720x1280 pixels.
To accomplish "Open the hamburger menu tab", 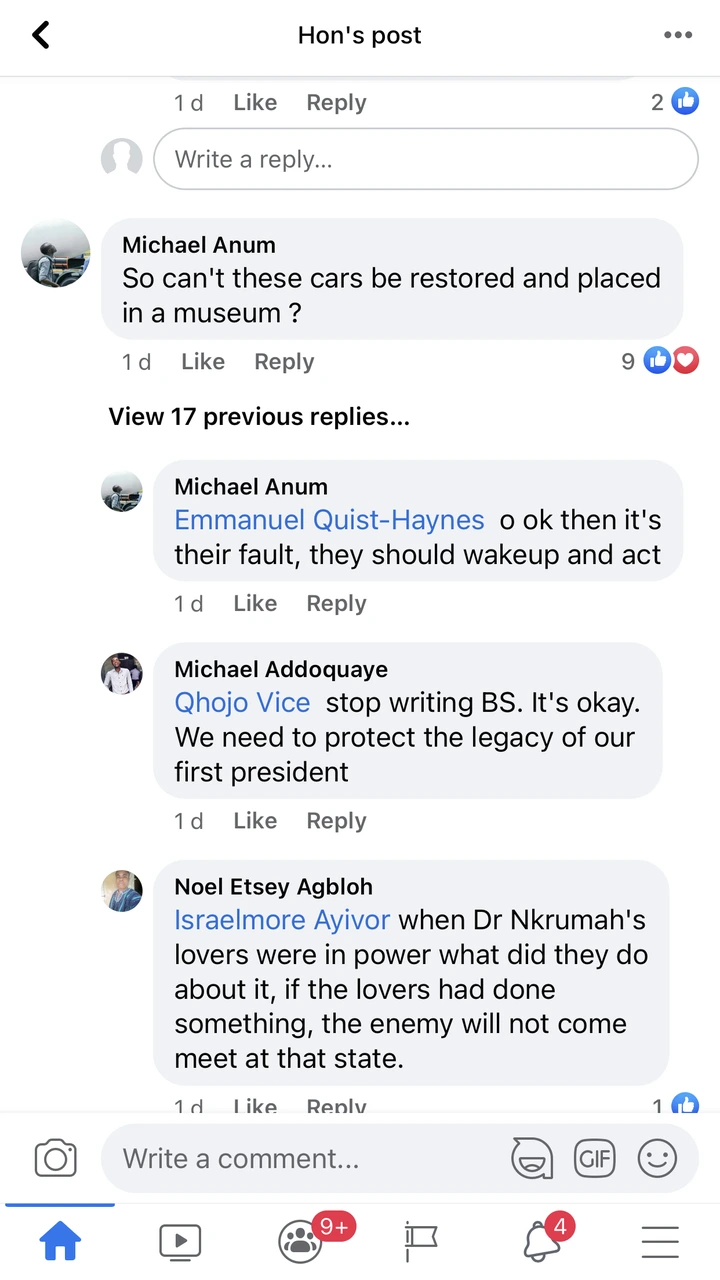I will click(x=660, y=1242).
